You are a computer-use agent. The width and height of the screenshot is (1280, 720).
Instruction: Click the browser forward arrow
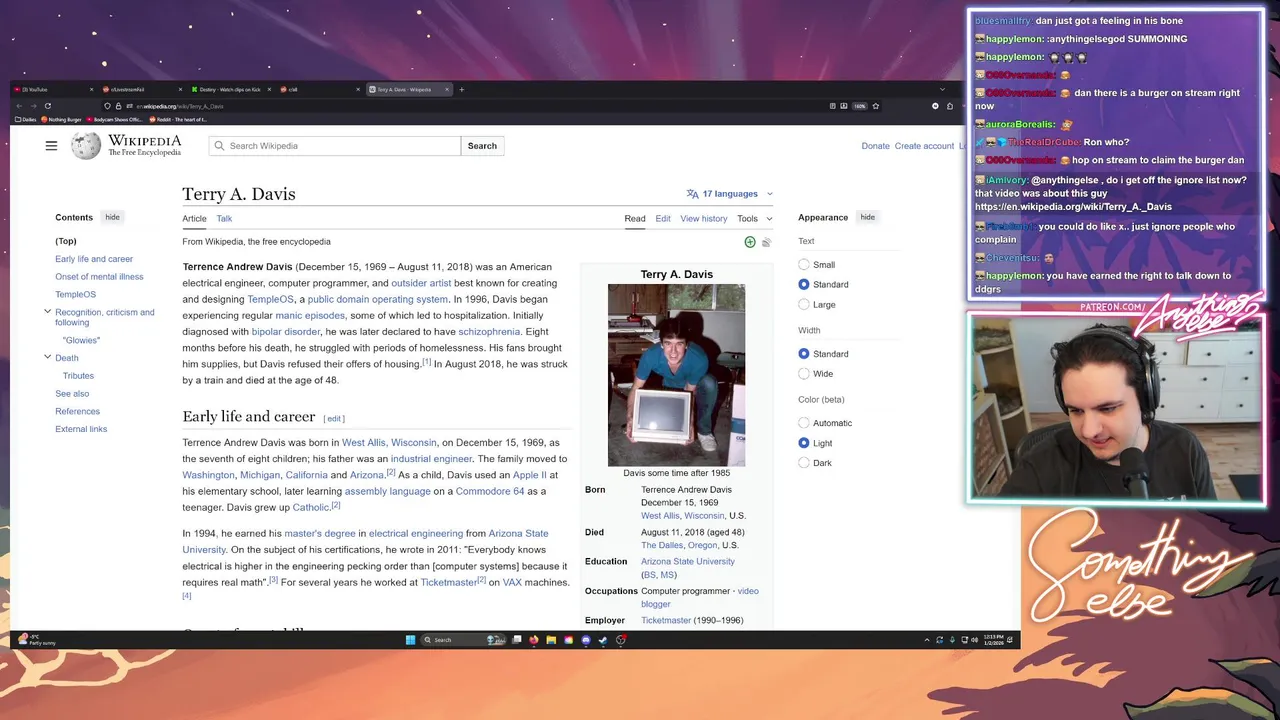point(33,106)
